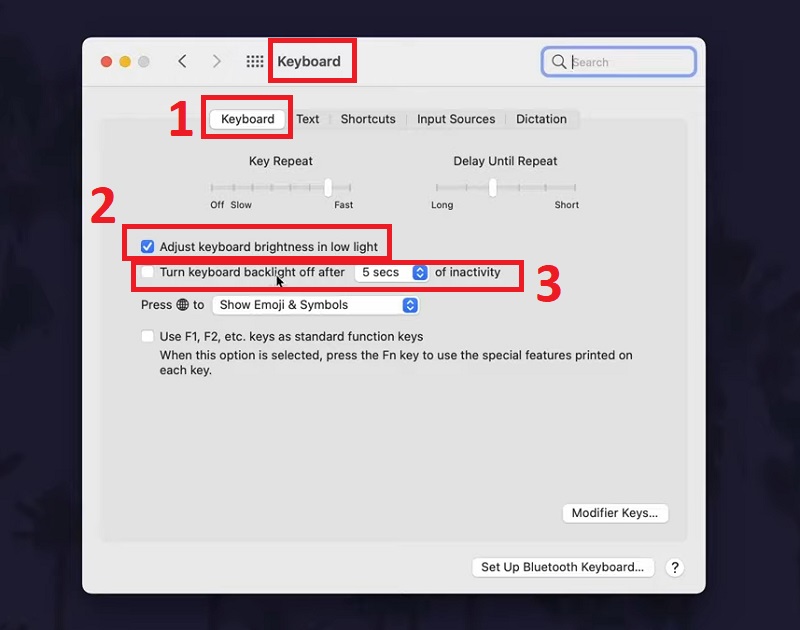Click Set Up Bluetooth Keyboard... button

(562, 567)
